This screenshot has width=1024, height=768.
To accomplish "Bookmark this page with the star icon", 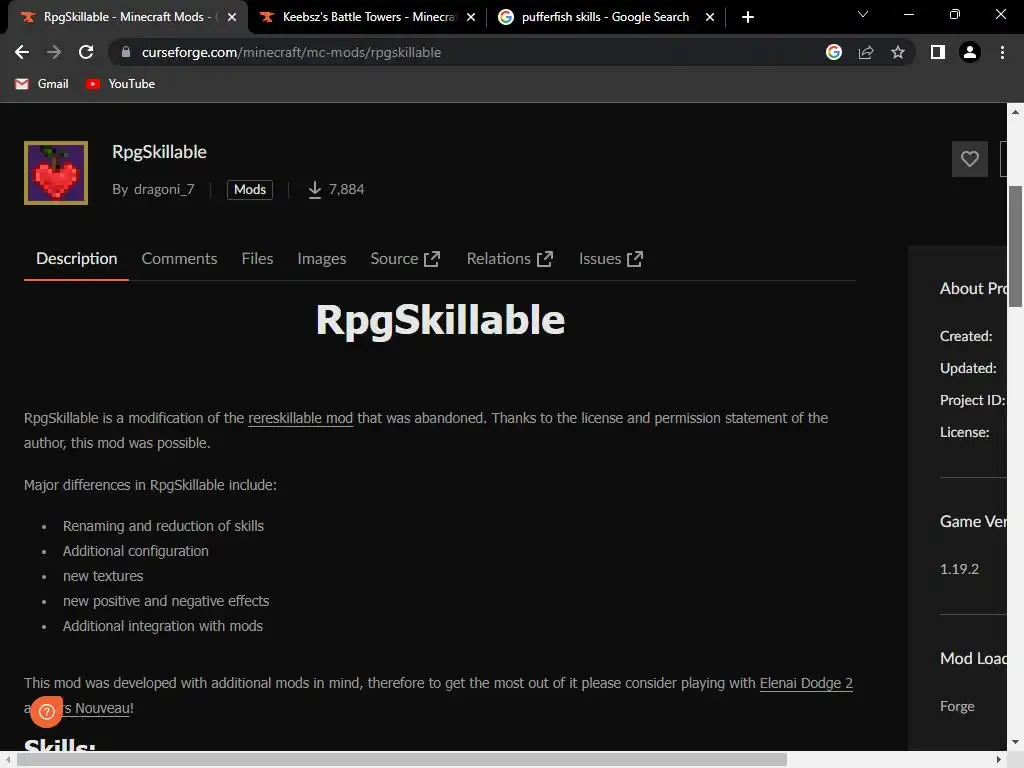I will tap(898, 52).
